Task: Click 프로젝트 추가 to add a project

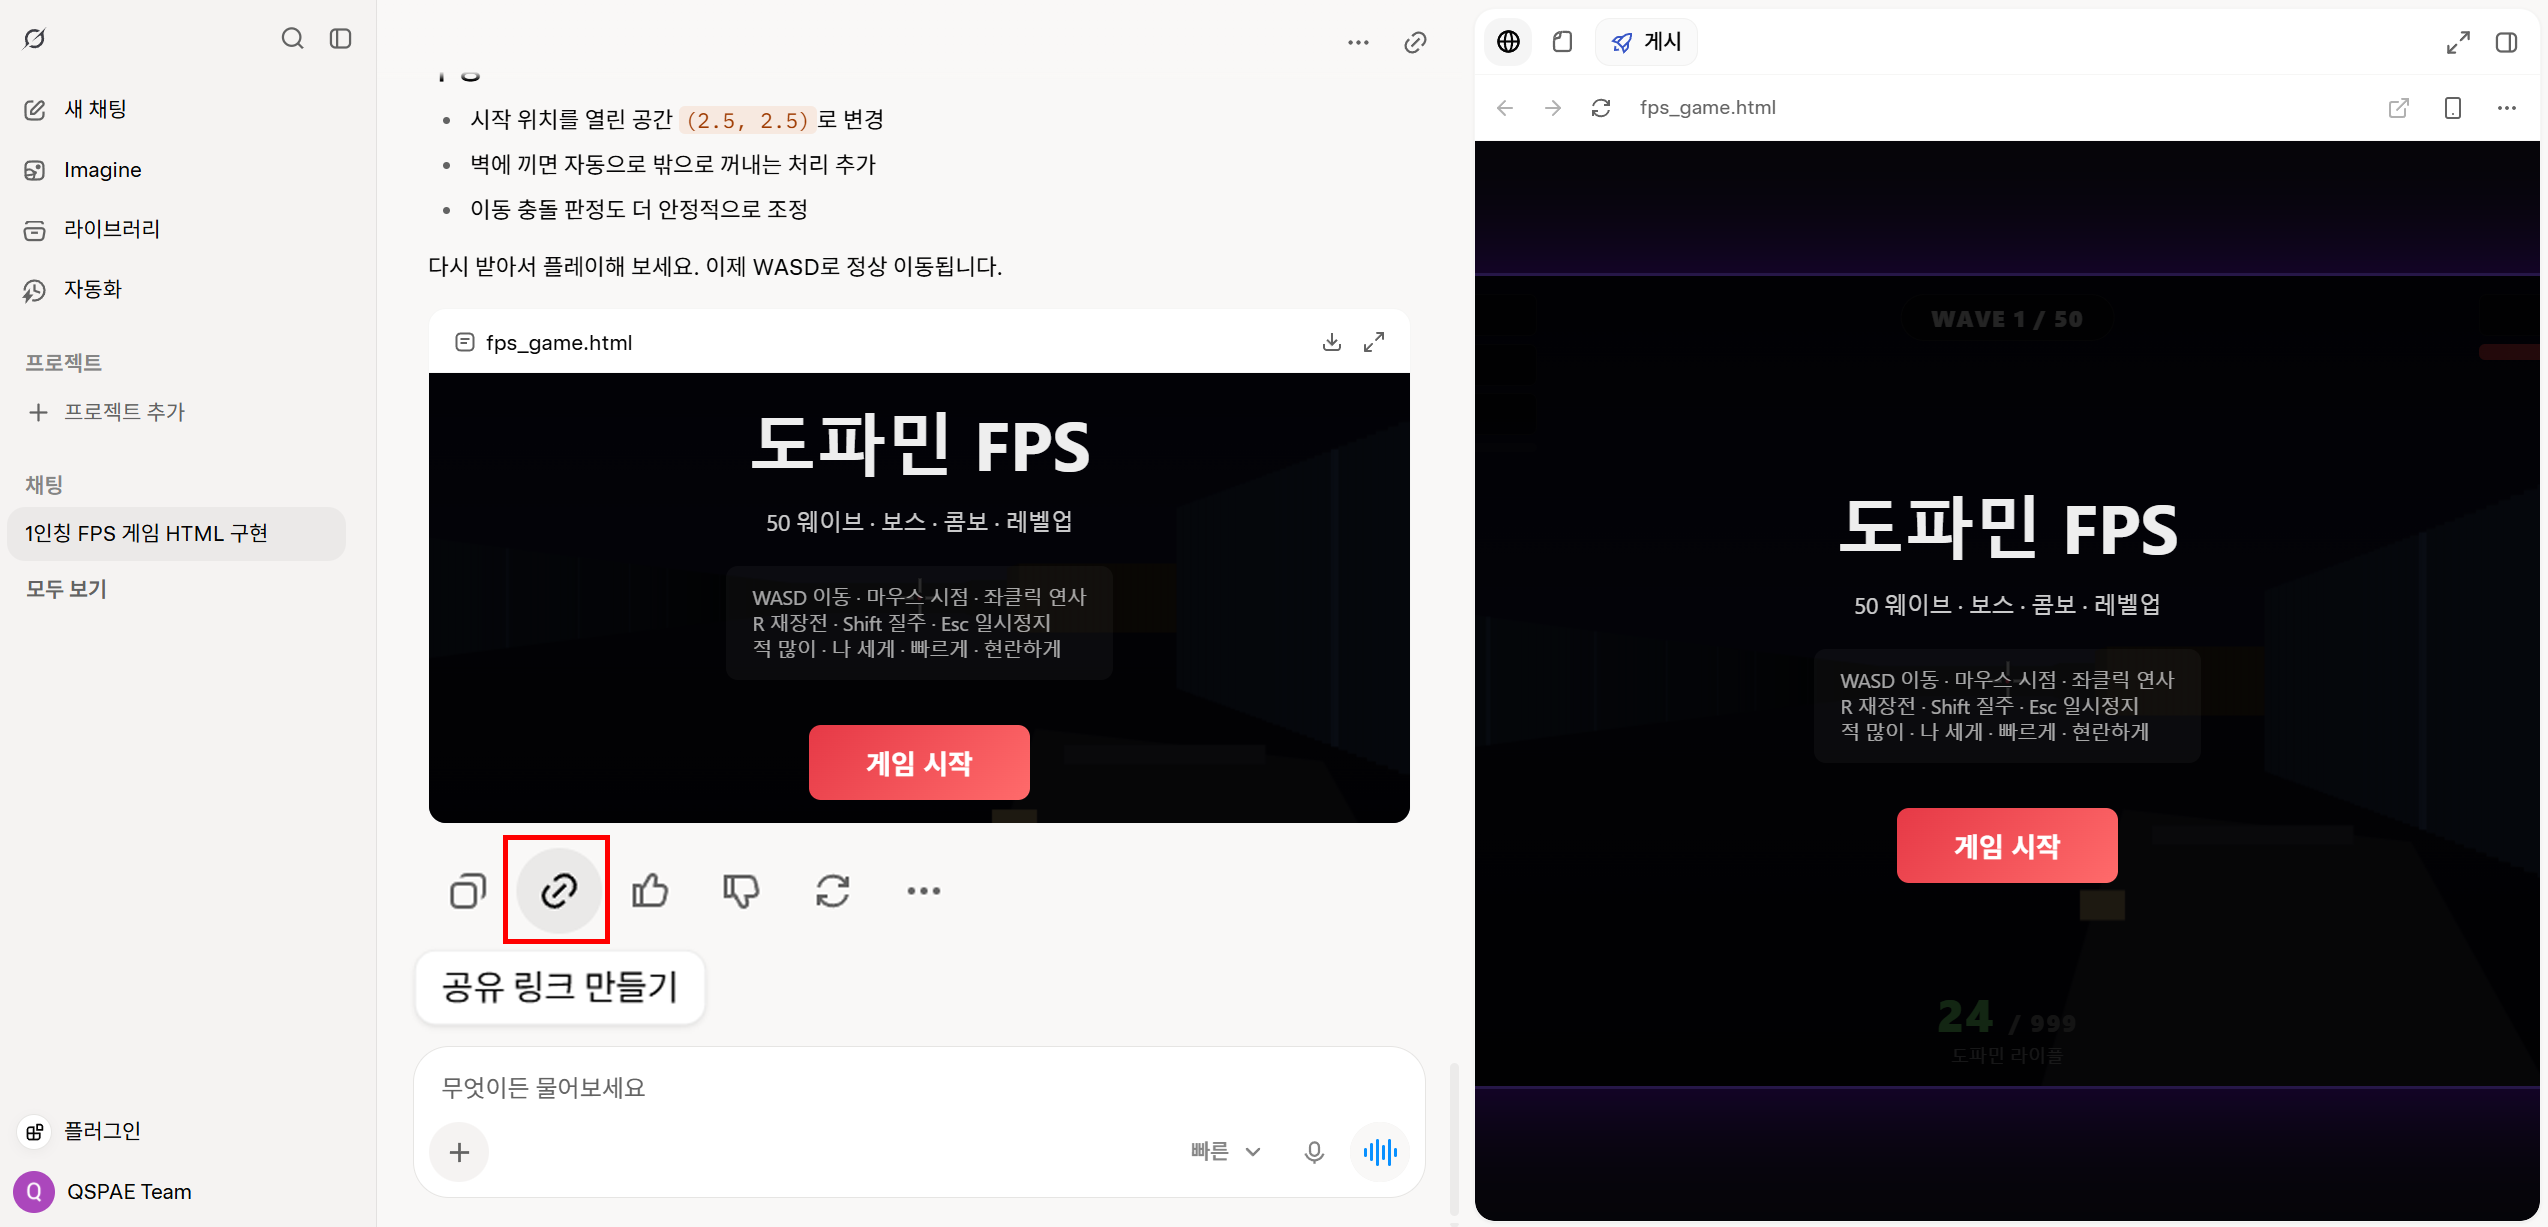Action: (106, 412)
